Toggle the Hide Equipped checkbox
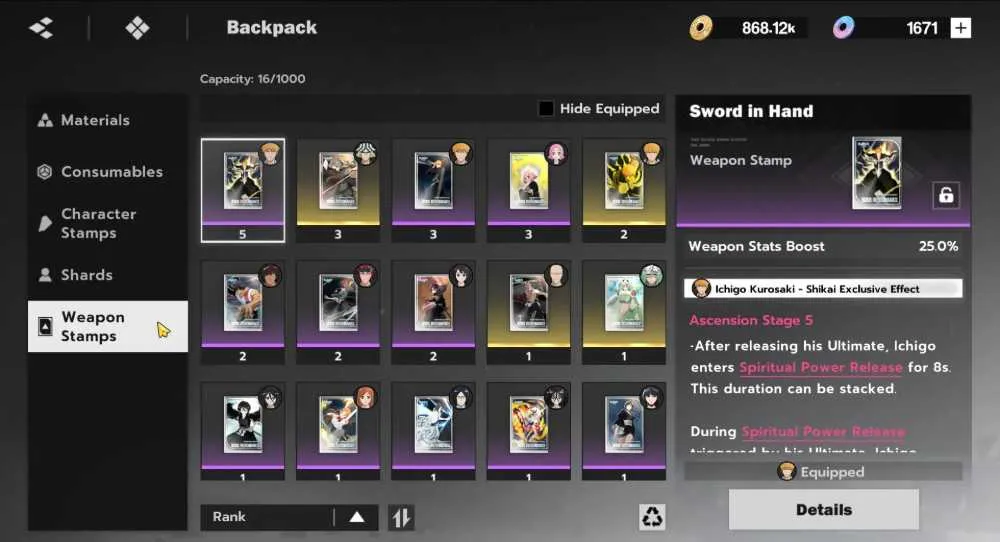This screenshot has width=1000, height=542. tap(546, 108)
